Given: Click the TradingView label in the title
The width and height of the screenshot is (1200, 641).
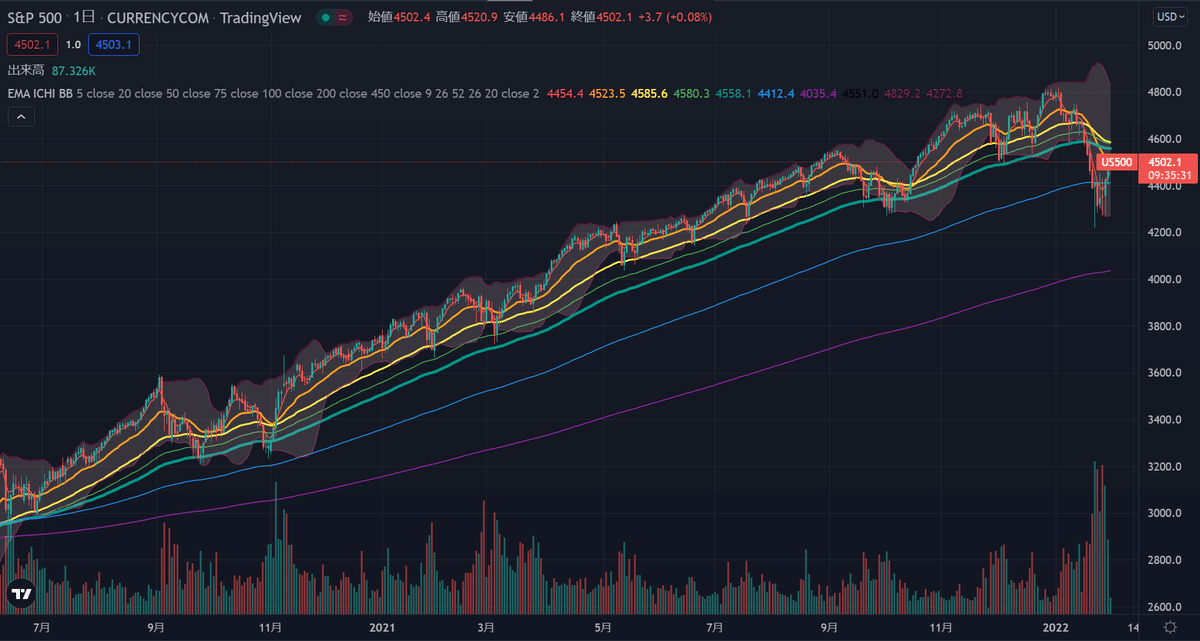Looking at the screenshot, I should coord(259,17).
